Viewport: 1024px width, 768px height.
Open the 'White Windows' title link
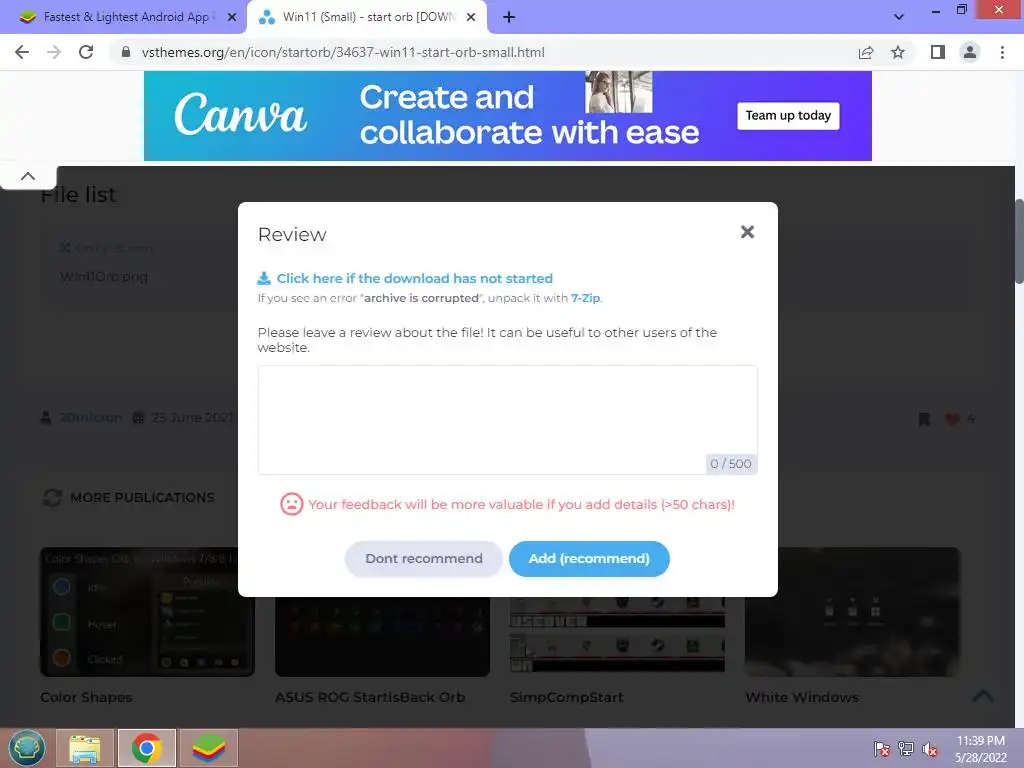pos(802,697)
